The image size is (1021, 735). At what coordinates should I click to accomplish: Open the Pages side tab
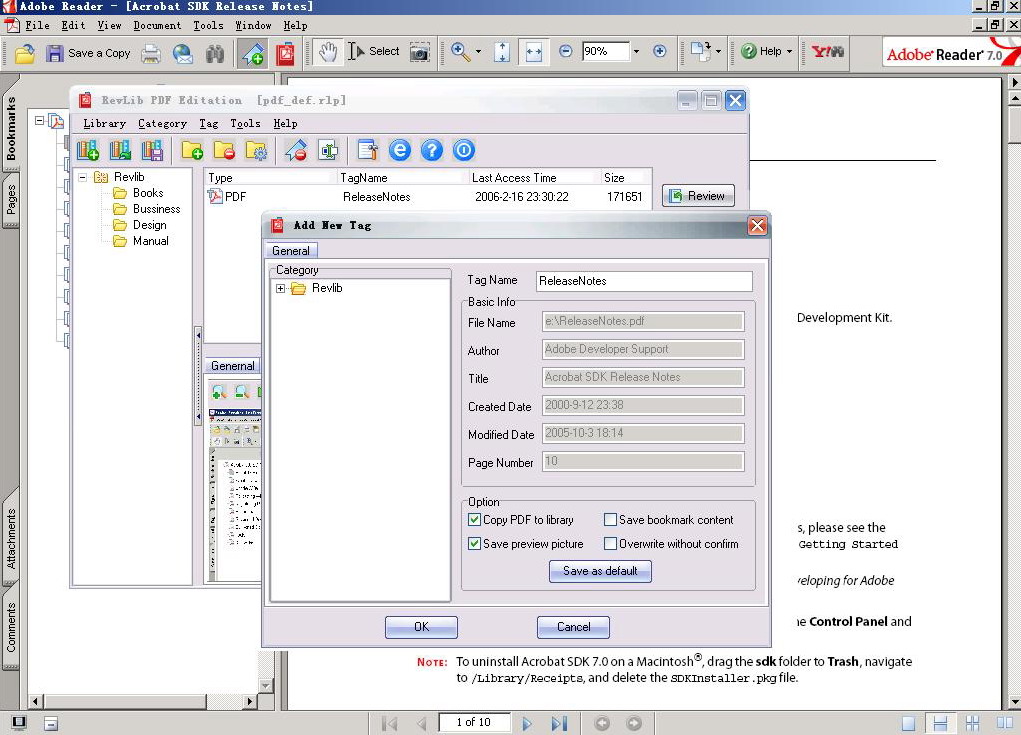(10, 201)
